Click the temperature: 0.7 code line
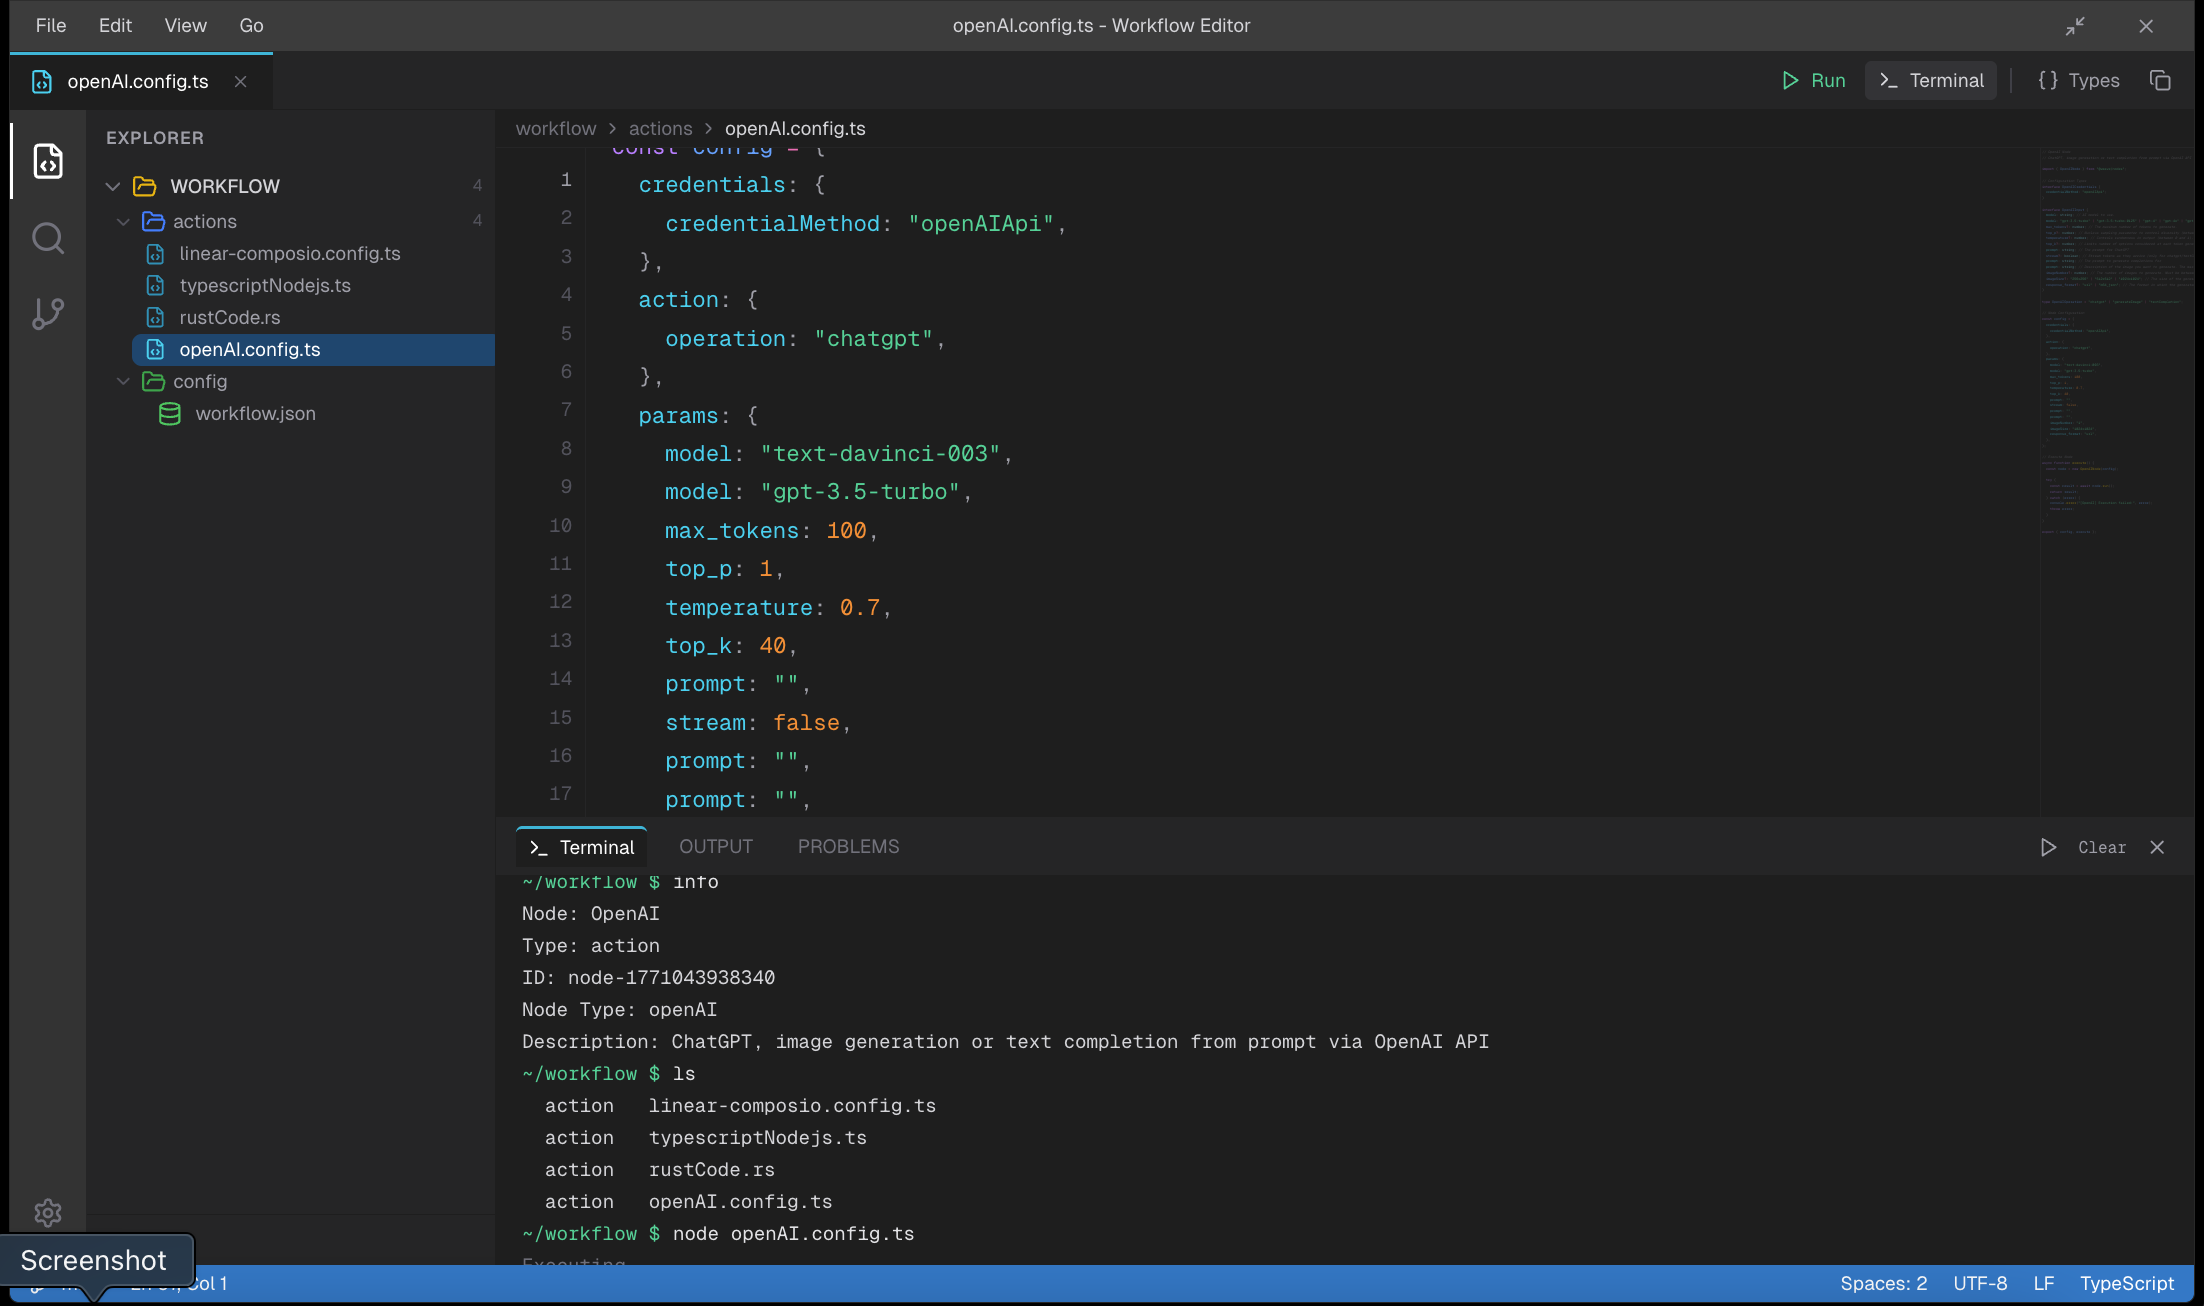Image resolution: width=2204 pixels, height=1306 pixels. point(778,608)
